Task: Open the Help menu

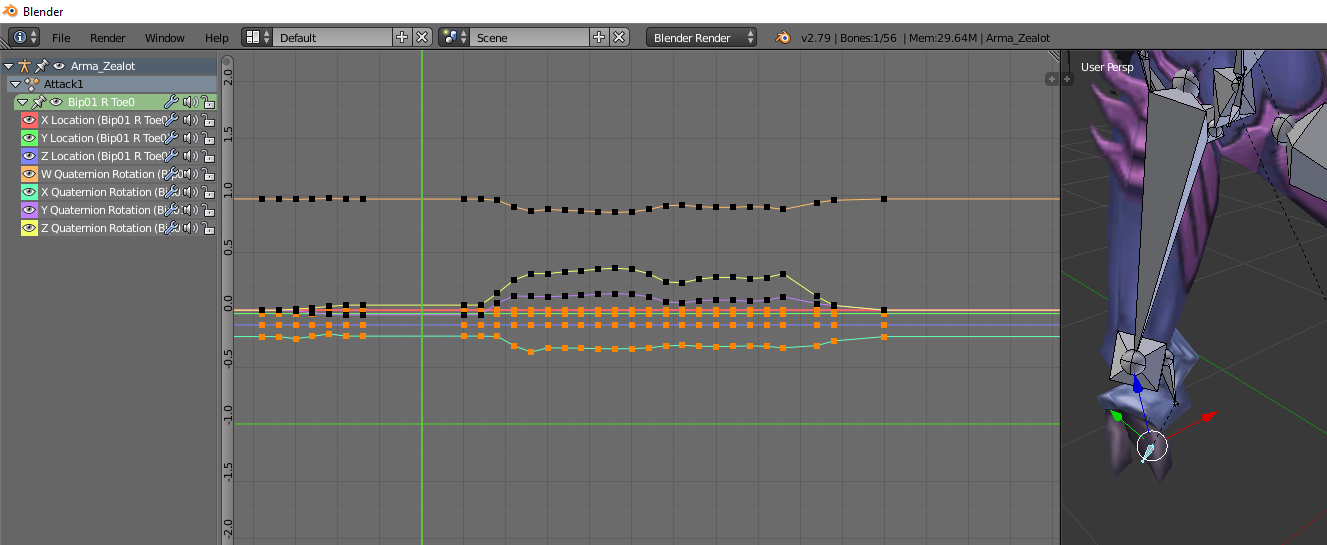Action: point(217,38)
